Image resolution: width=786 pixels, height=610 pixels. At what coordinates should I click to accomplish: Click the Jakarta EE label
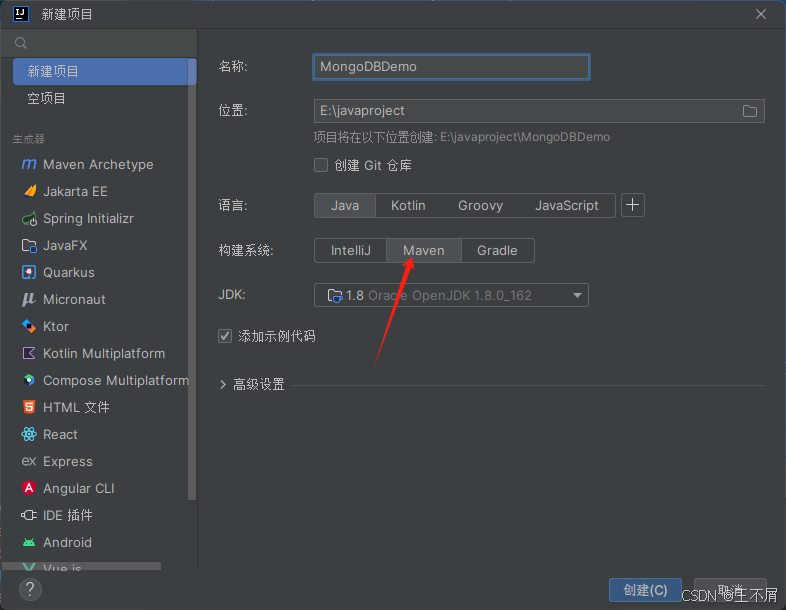coord(75,191)
